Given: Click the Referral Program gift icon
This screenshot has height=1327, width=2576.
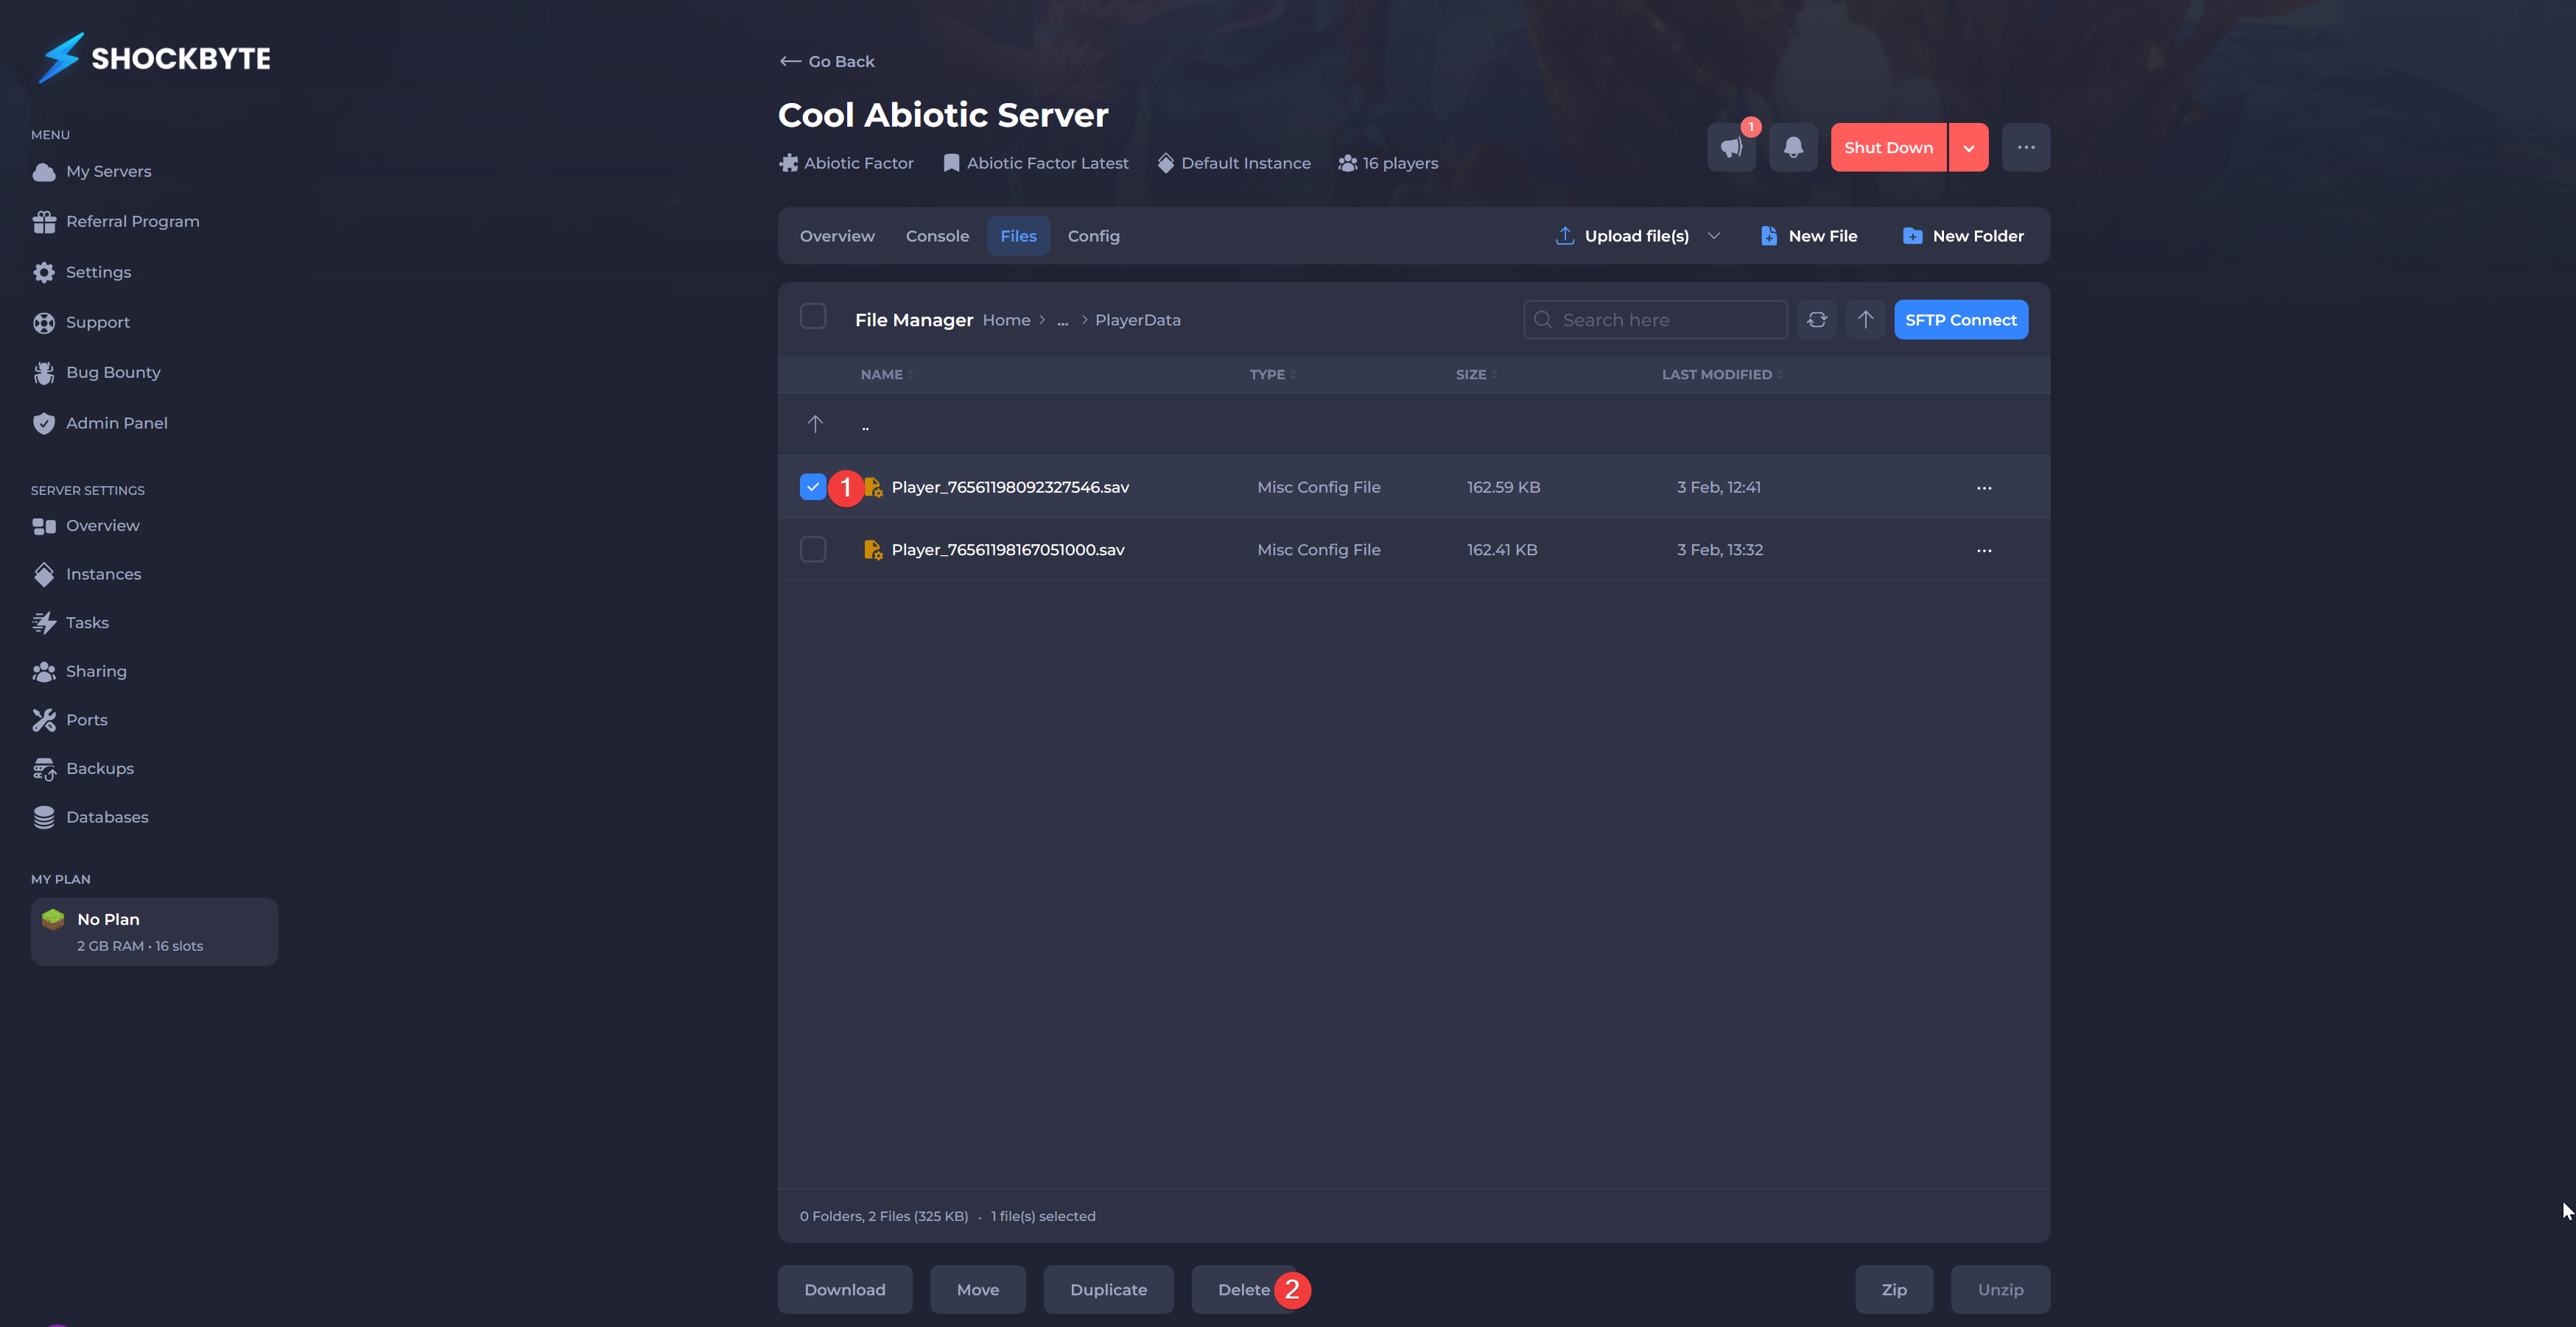Looking at the screenshot, I should point(44,222).
